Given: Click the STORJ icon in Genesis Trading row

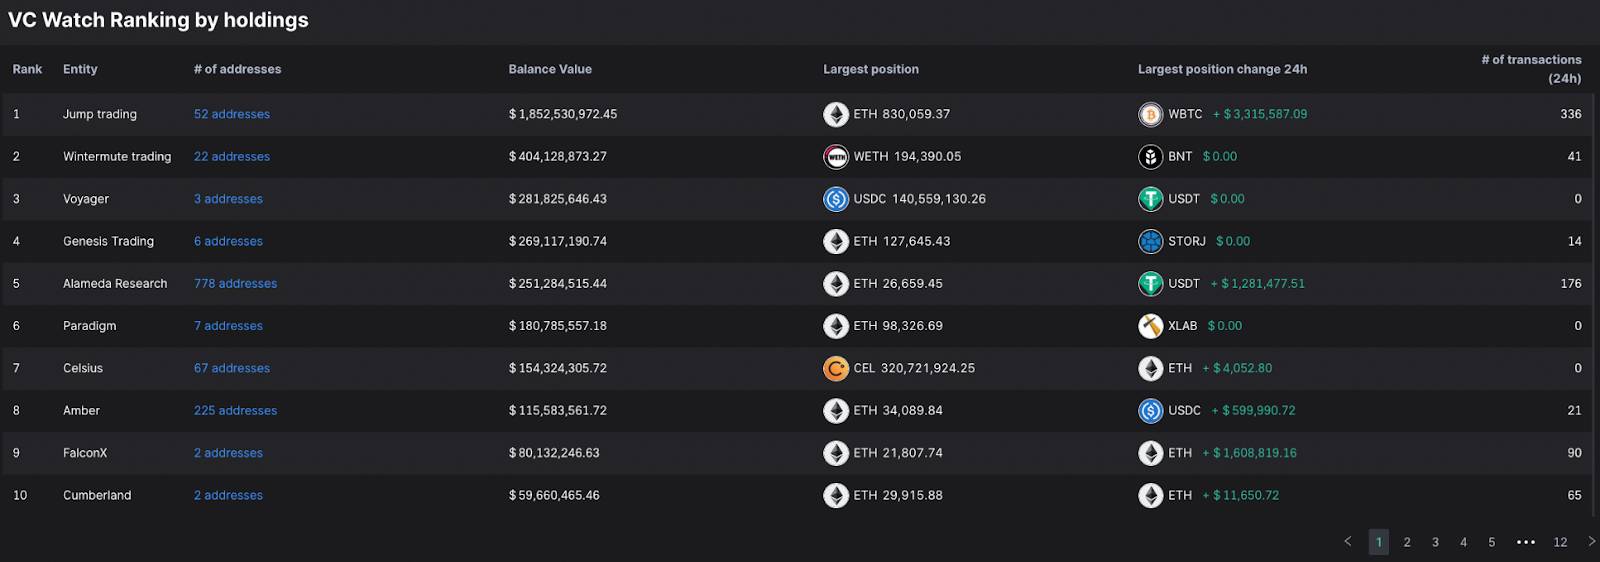Looking at the screenshot, I should pos(1151,241).
